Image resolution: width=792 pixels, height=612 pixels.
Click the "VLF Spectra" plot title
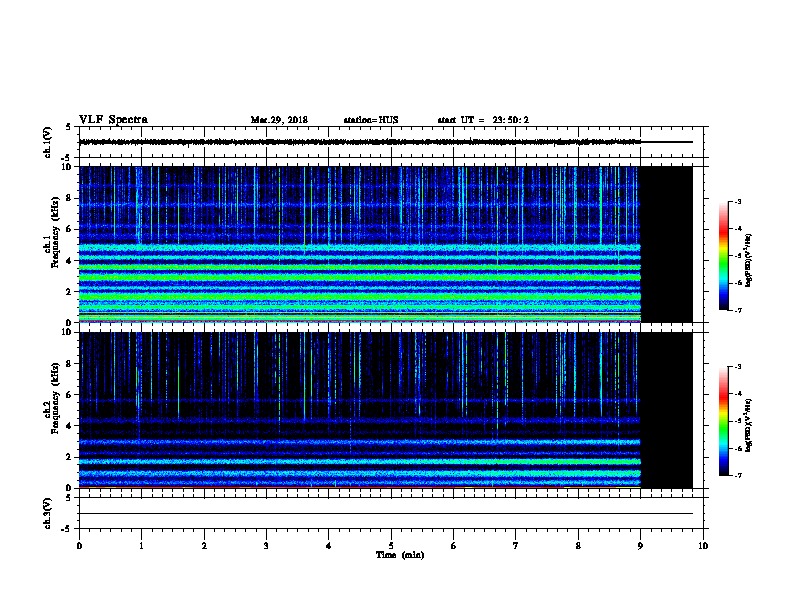113,120
